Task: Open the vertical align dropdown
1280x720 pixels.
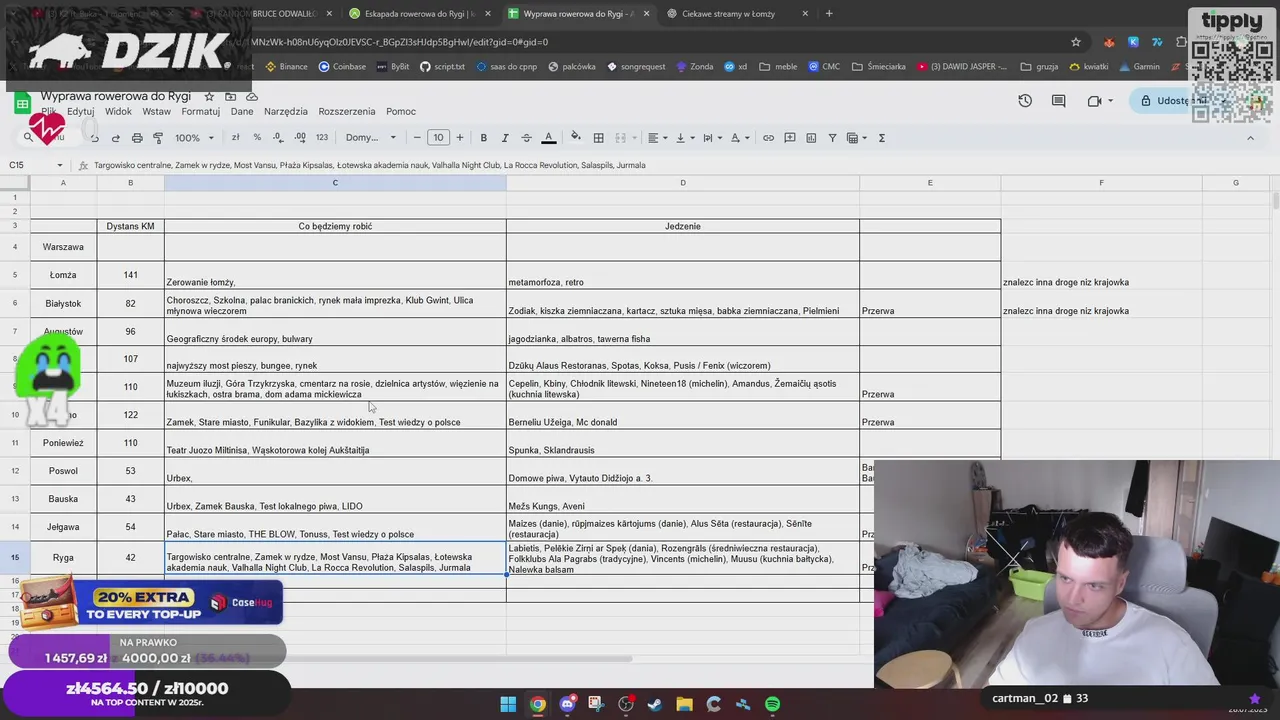Action: pyautogui.click(x=684, y=138)
